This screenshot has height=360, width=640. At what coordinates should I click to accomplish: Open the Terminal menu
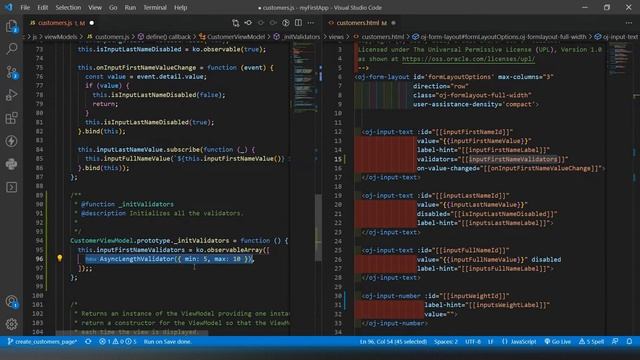pyautogui.click(x=155, y=7)
